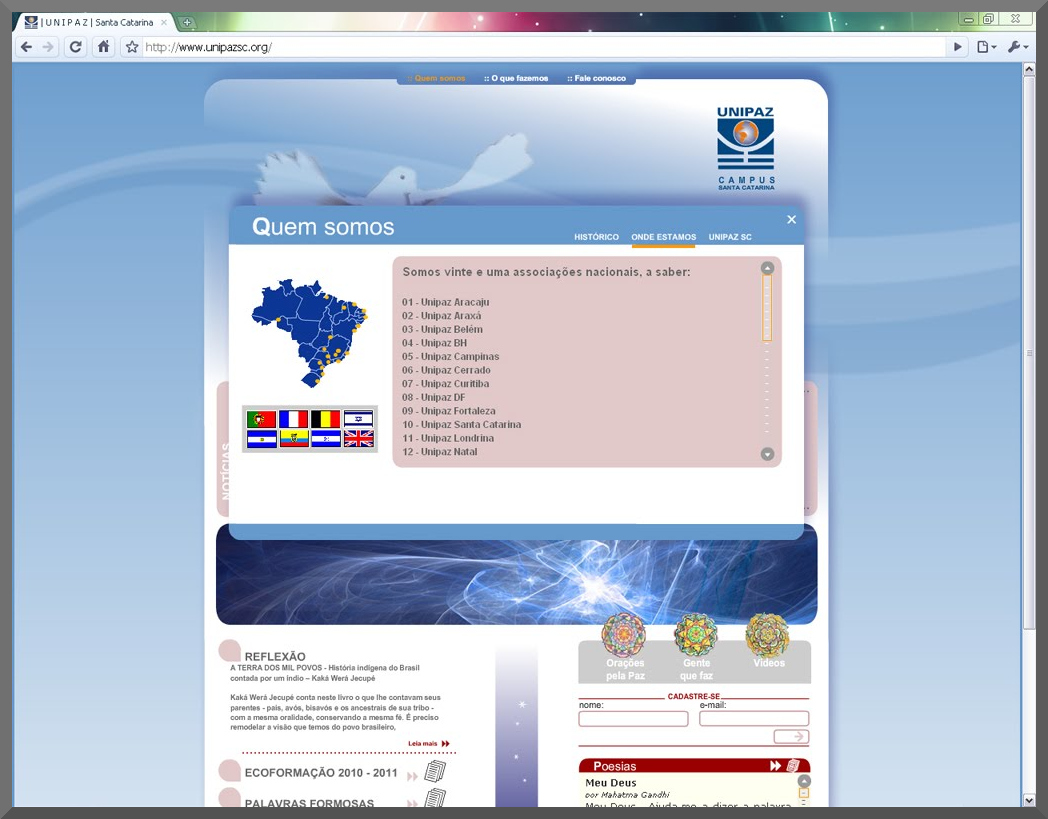Focus the e-mail input field
The width and height of the screenshot is (1048, 819).
click(x=754, y=719)
